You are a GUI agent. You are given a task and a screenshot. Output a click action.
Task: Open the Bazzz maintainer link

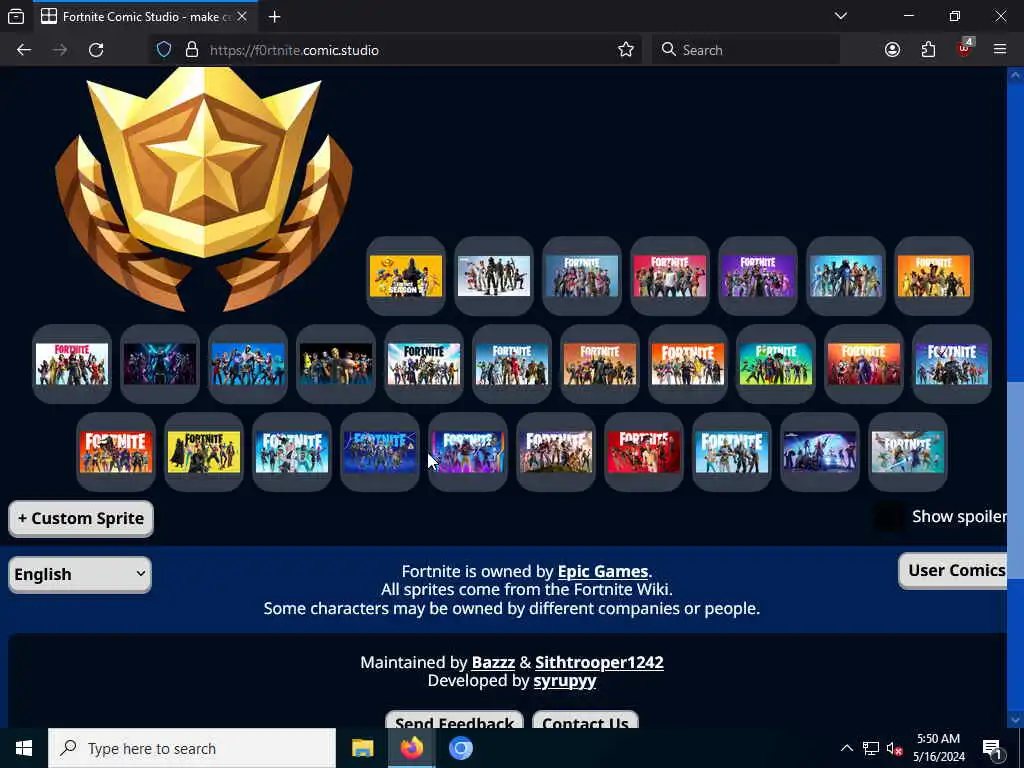(493, 662)
